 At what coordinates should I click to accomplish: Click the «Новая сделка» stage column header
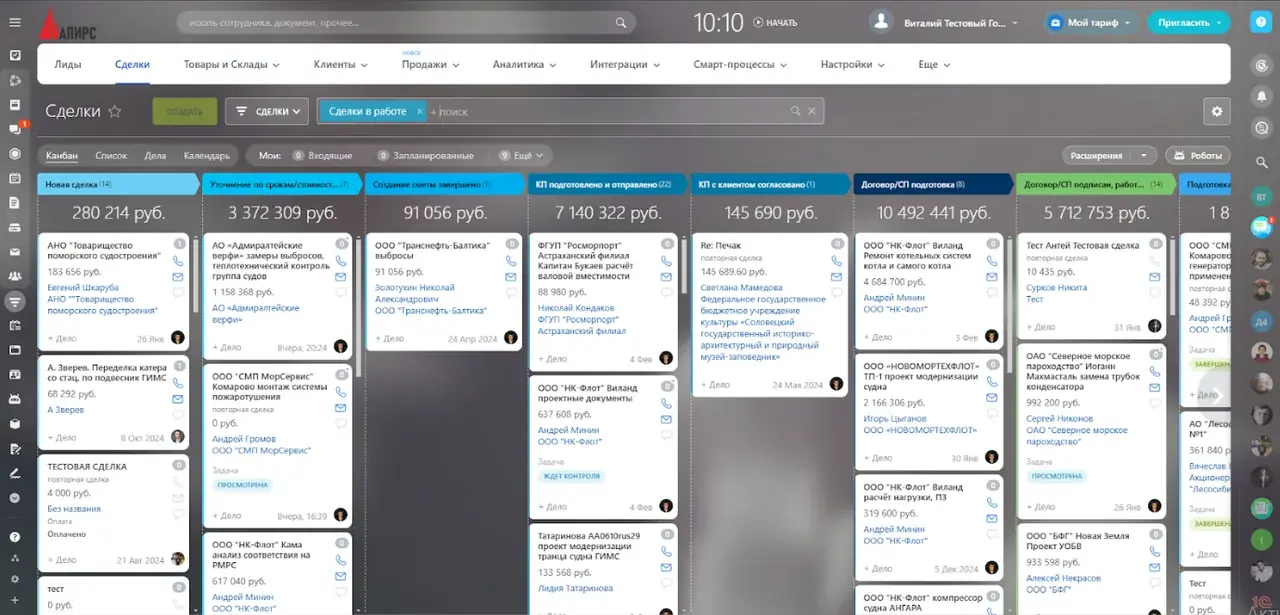click(x=119, y=184)
